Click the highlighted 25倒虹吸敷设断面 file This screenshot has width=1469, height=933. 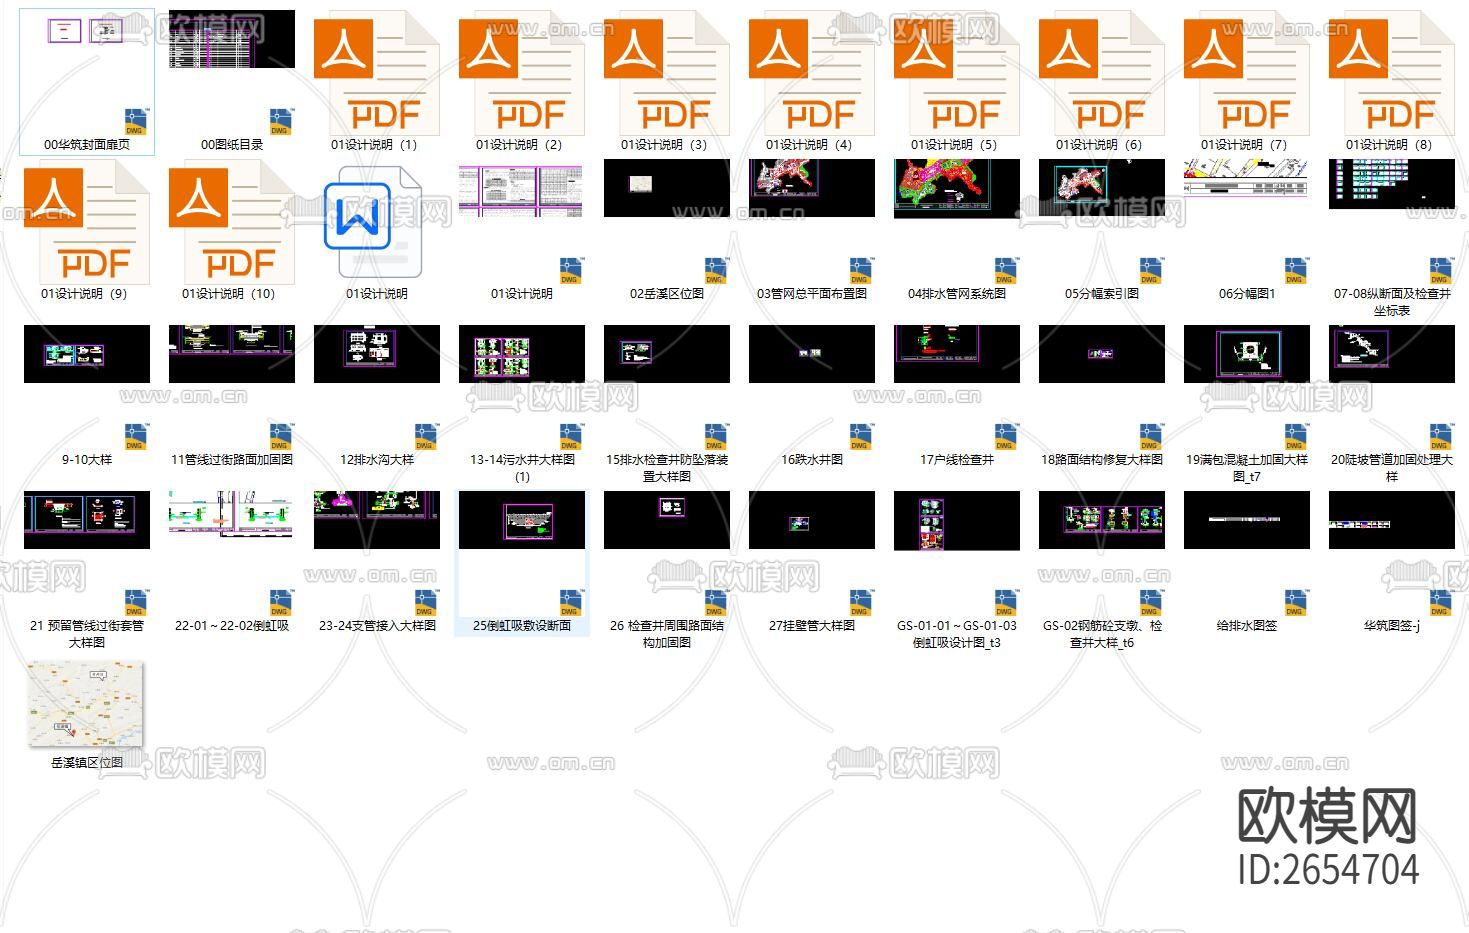pos(522,563)
